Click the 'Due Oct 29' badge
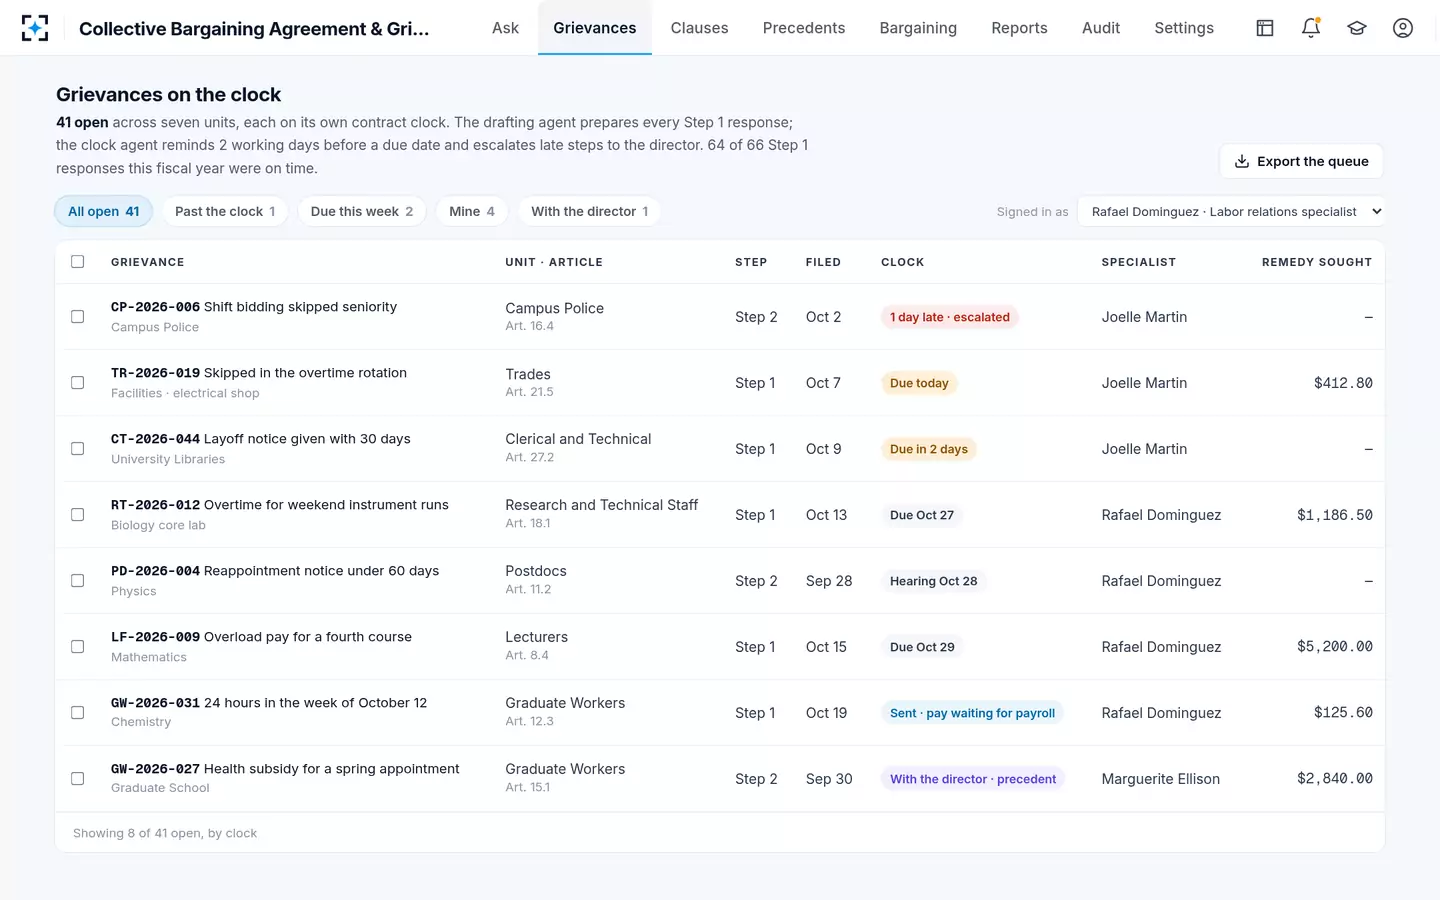 922,647
